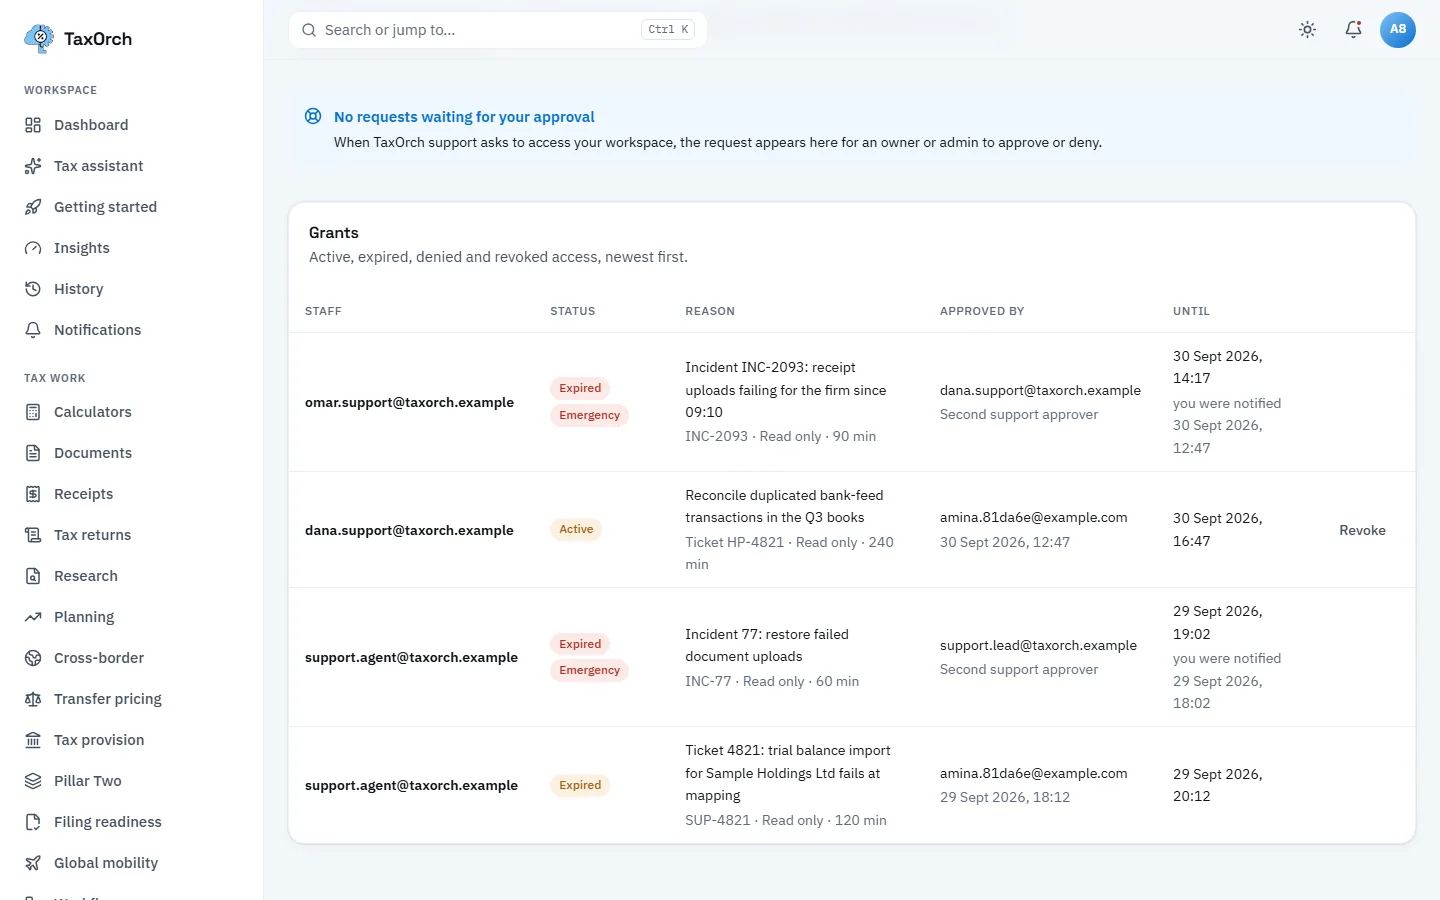The height and width of the screenshot is (900, 1440).
Task: Click the support lifebuoy icon in banner
Action: tap(313, 116)
